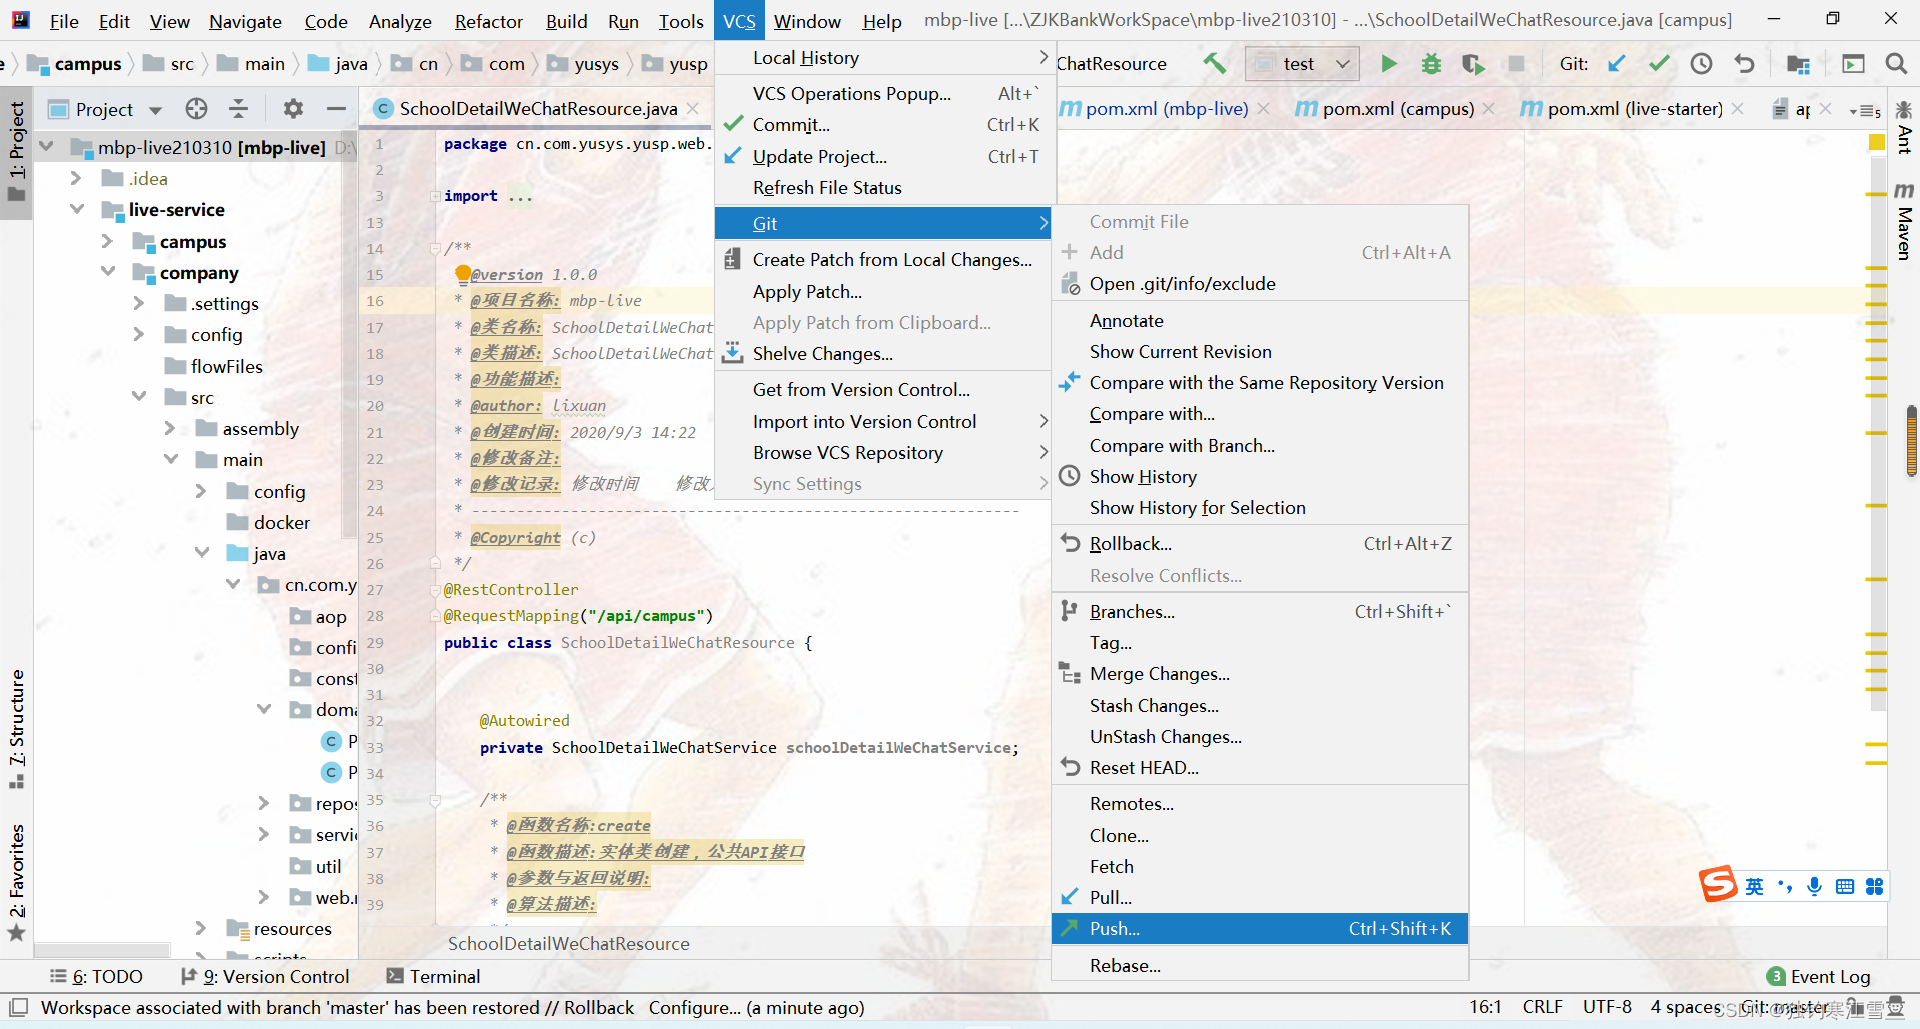Expand the resources folder

coord(201,928)
